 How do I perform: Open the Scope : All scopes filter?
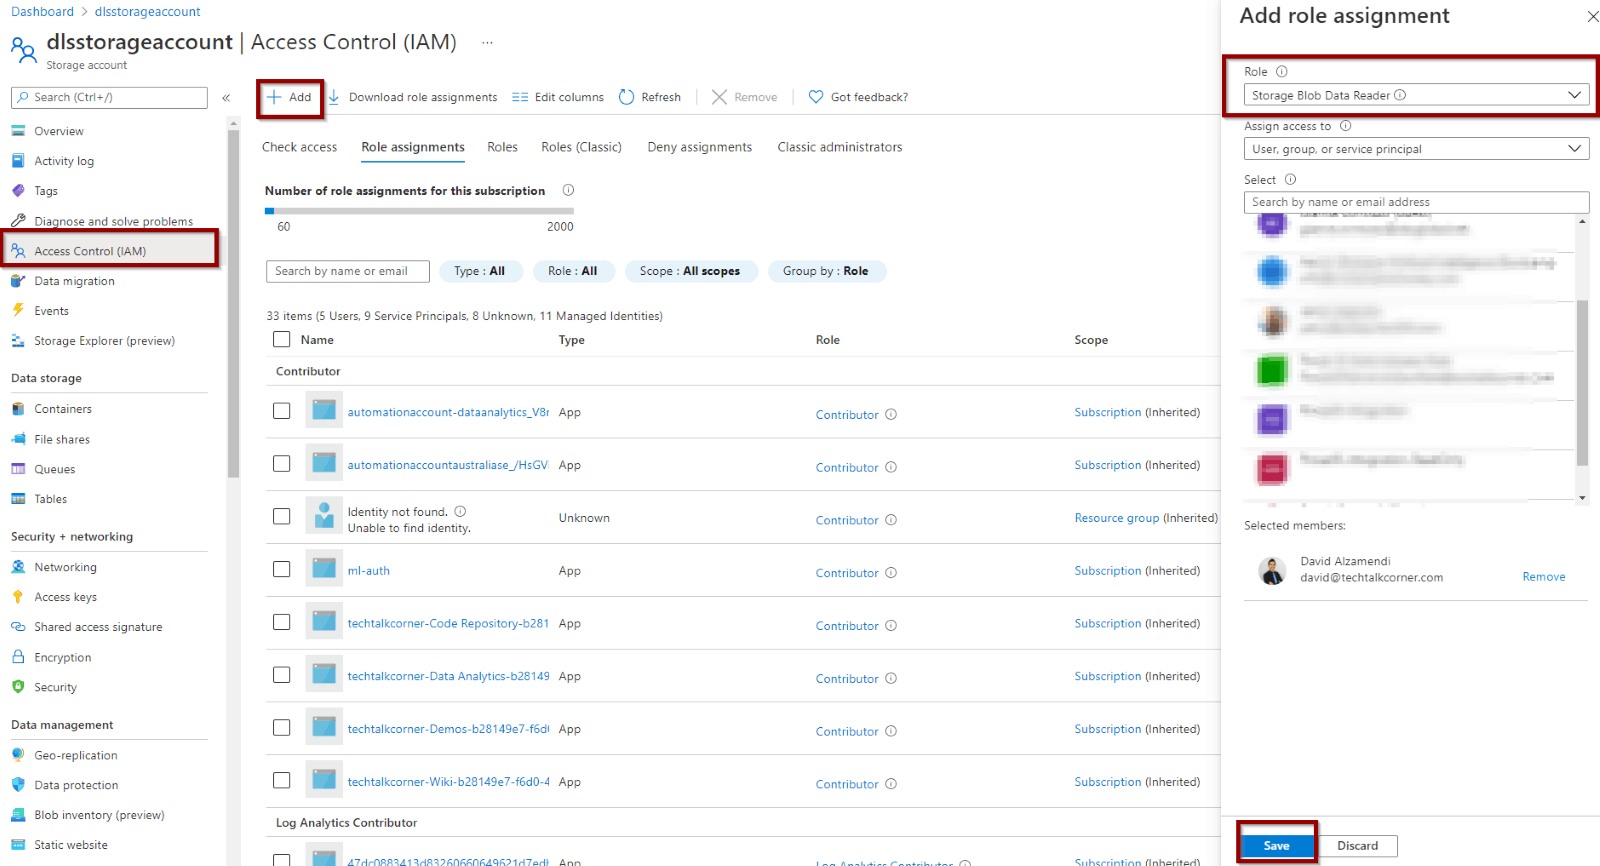point(690,271)
